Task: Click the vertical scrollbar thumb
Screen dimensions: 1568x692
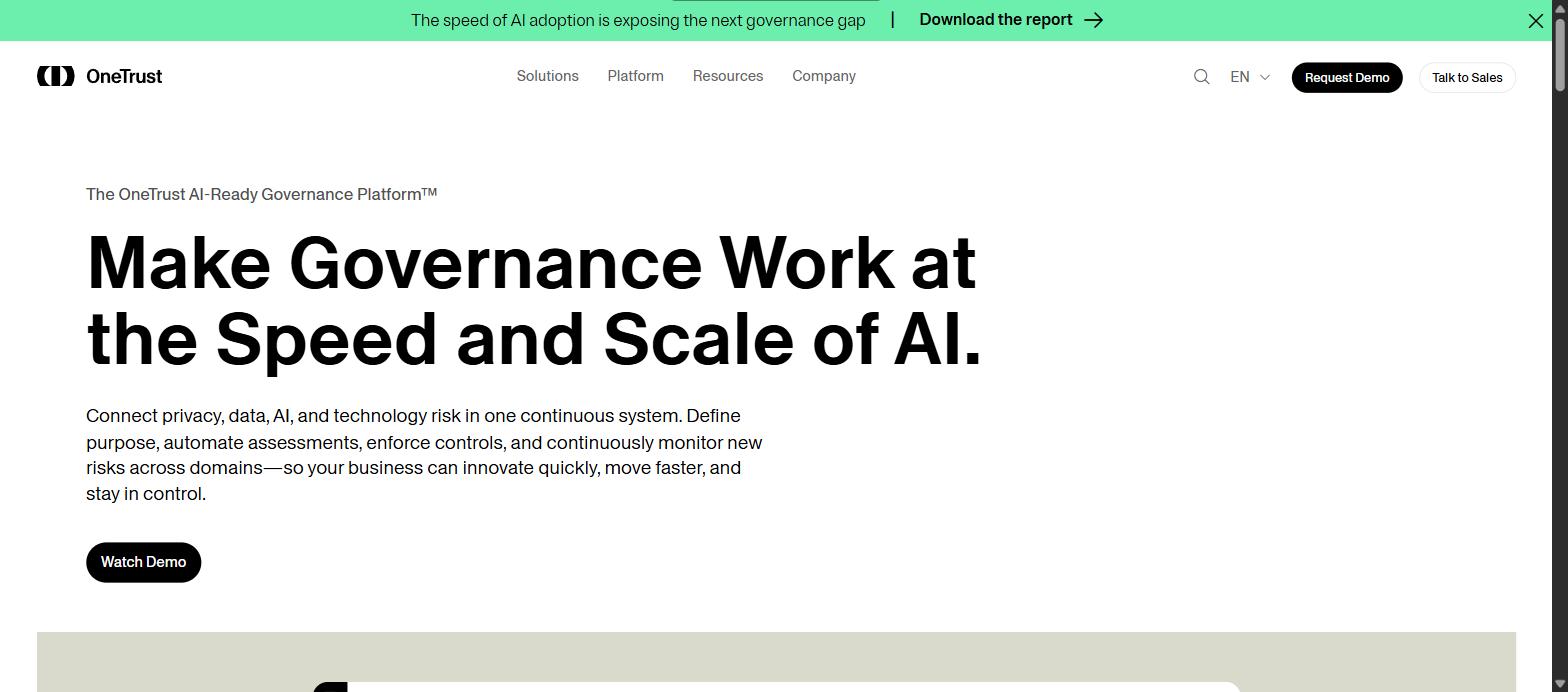Action: point(1560,55)
